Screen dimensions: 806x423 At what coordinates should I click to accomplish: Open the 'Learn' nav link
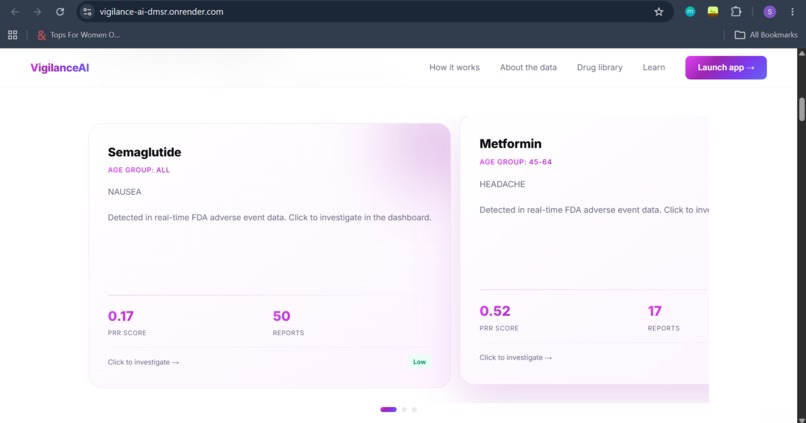coord(653,67)
